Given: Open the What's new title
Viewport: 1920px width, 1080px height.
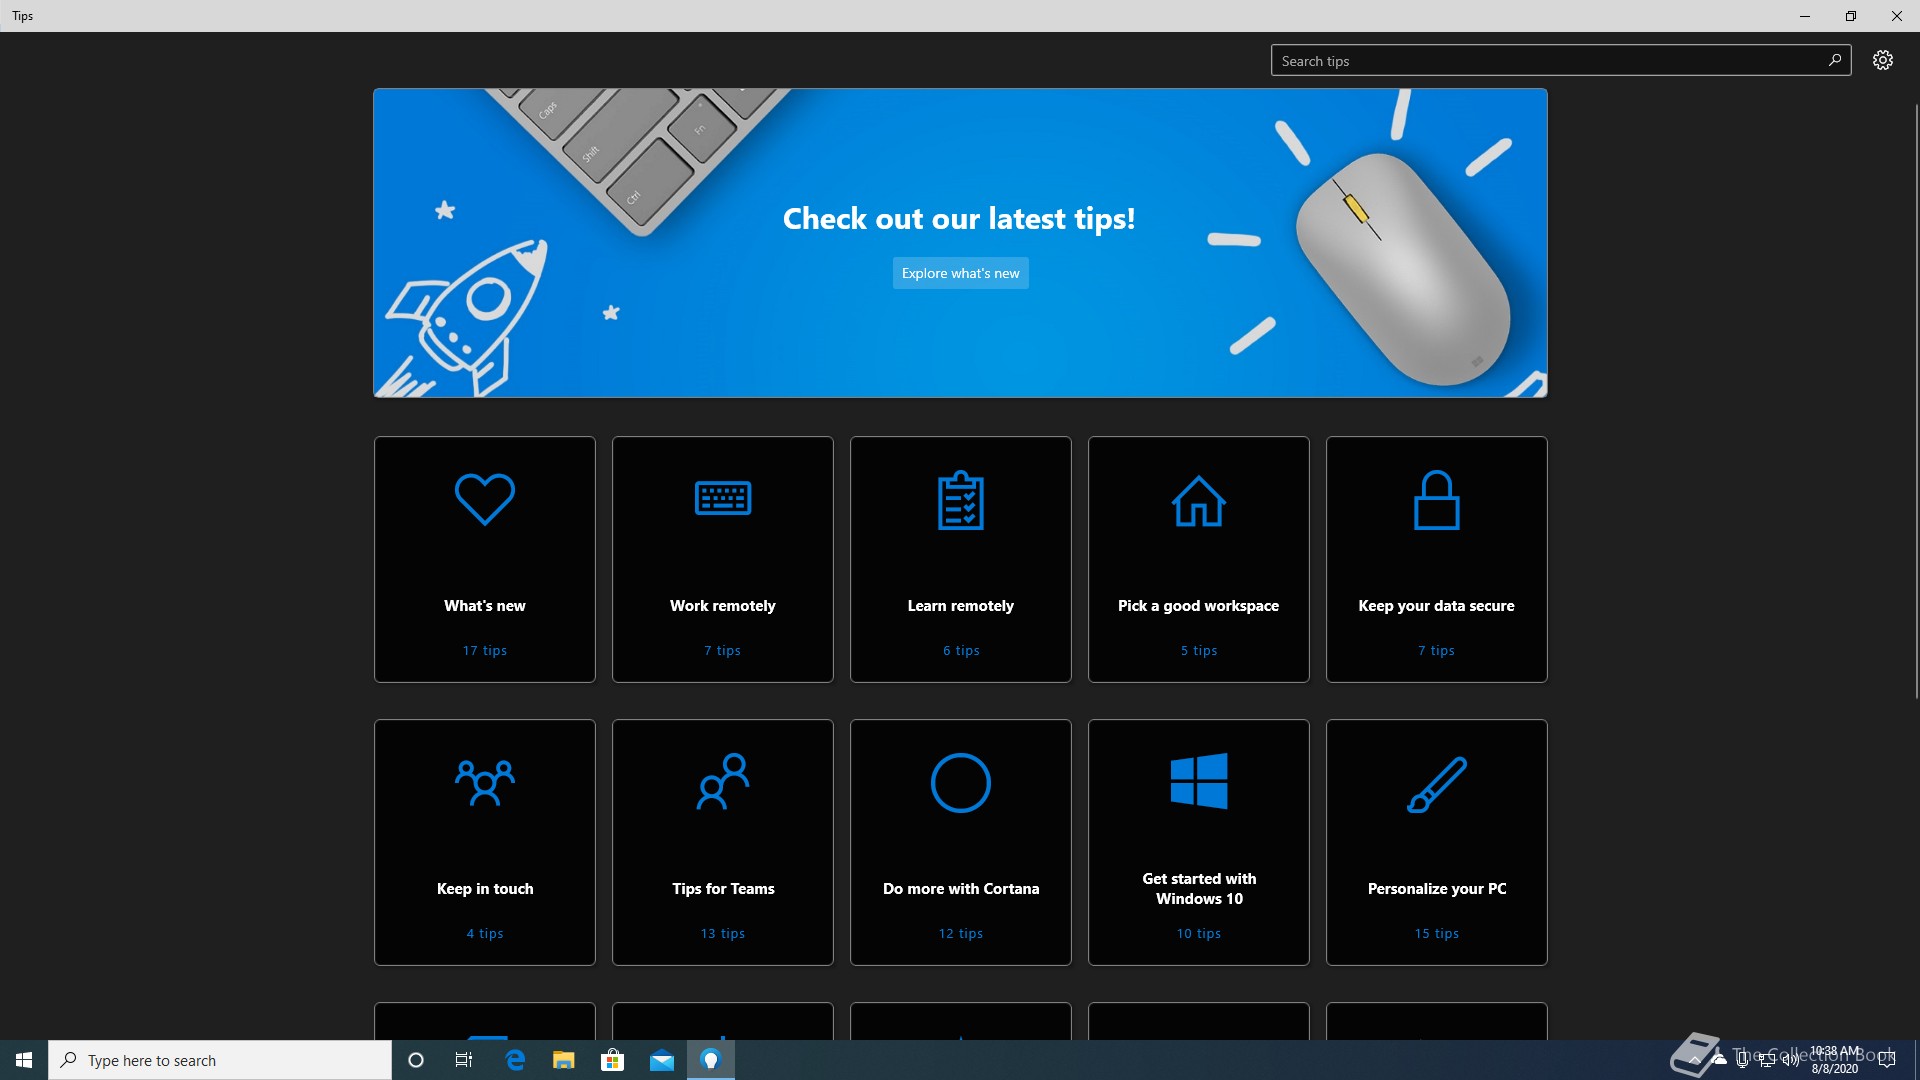Looking at the screenshot, I should (485, 606).
